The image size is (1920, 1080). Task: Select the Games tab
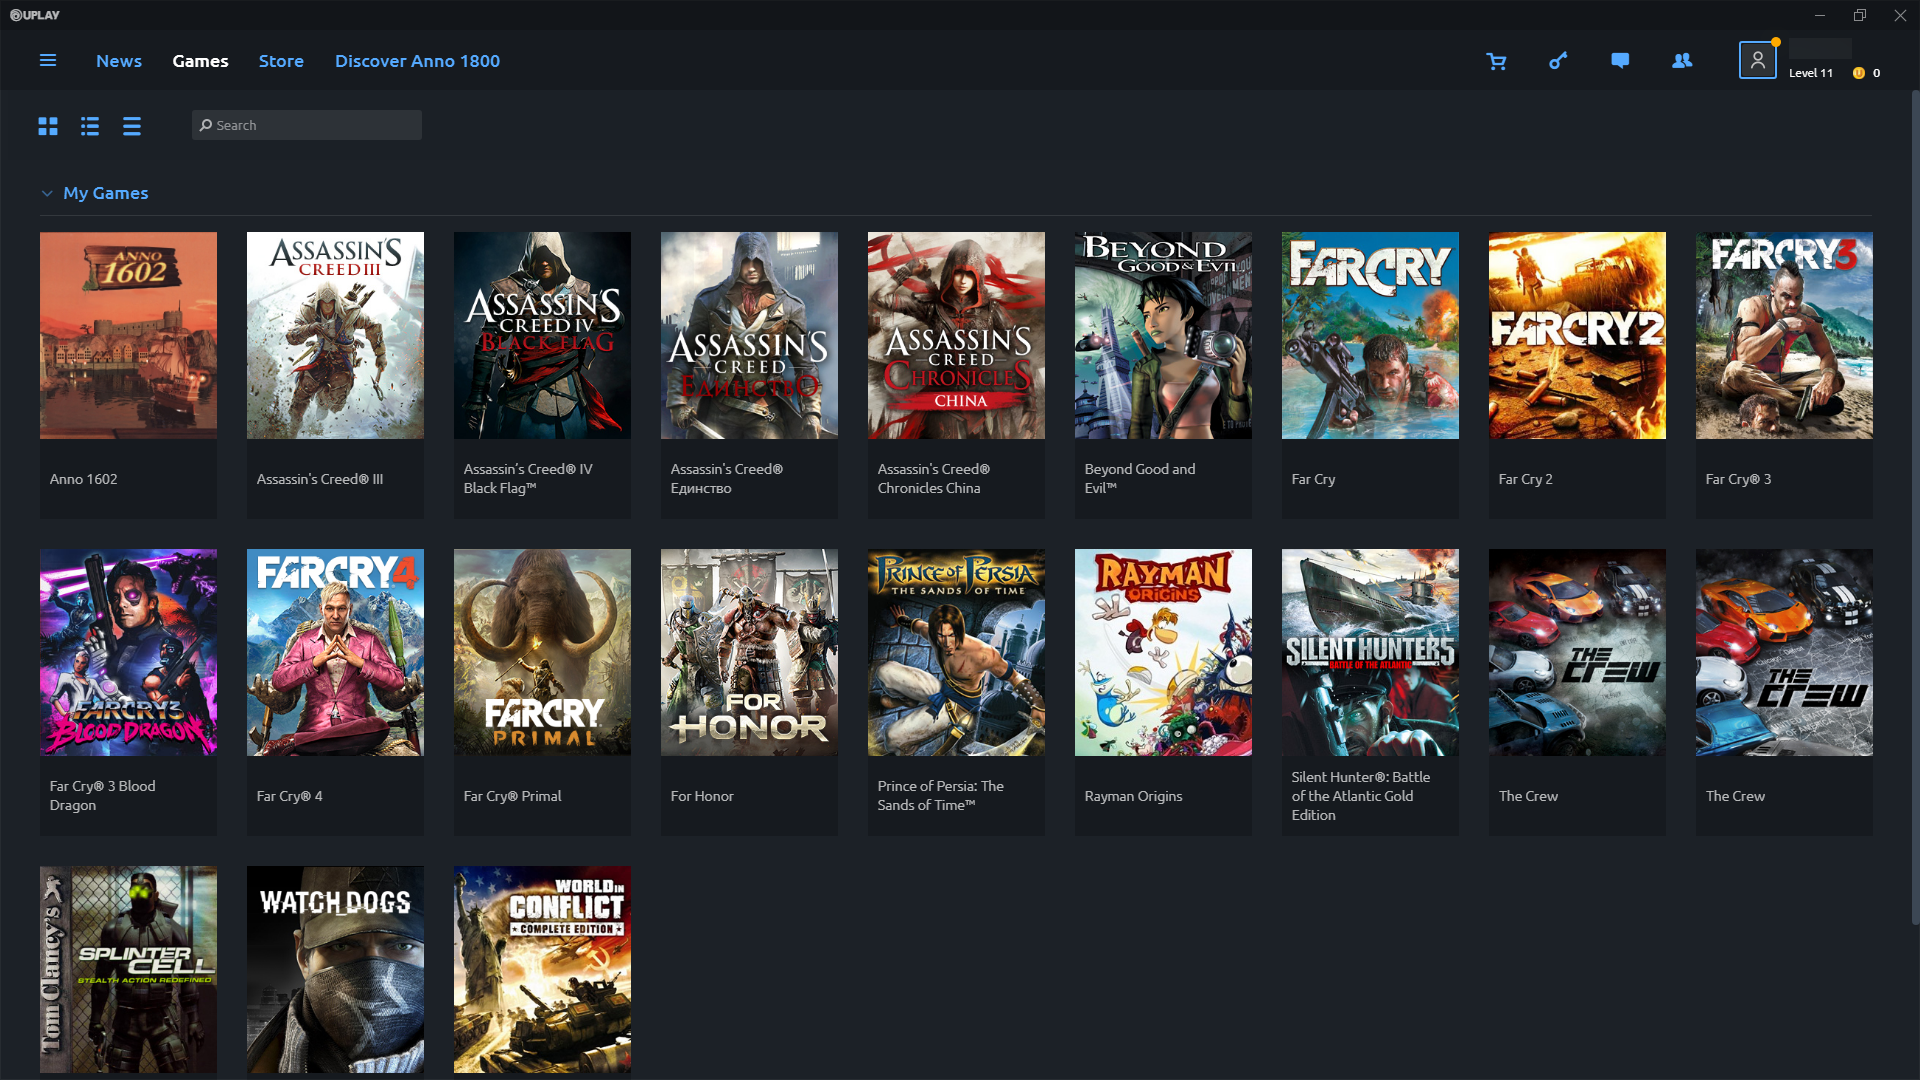[200, 61]
